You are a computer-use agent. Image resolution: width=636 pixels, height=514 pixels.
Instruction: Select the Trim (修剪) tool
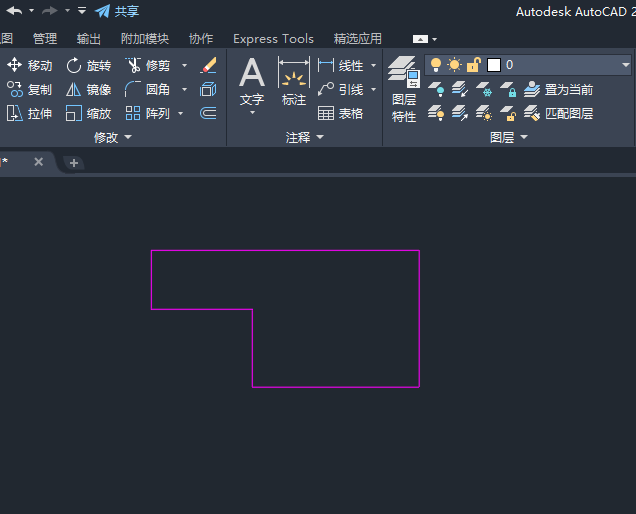[x=148, y=65]
